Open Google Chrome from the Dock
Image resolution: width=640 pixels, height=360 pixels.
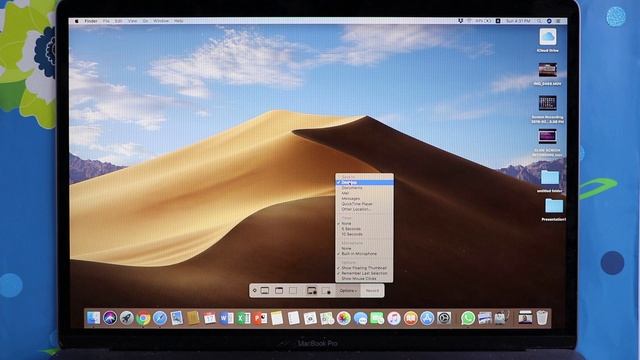143,318
